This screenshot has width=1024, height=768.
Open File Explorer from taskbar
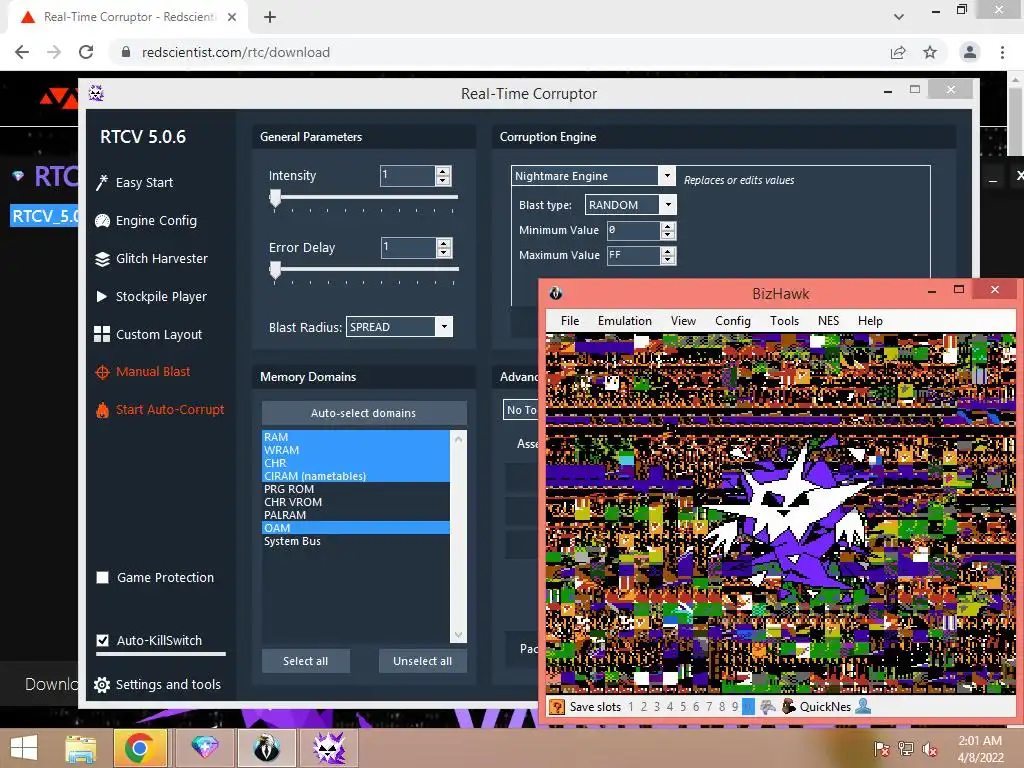pyautogui.click(x=80, y=748)
